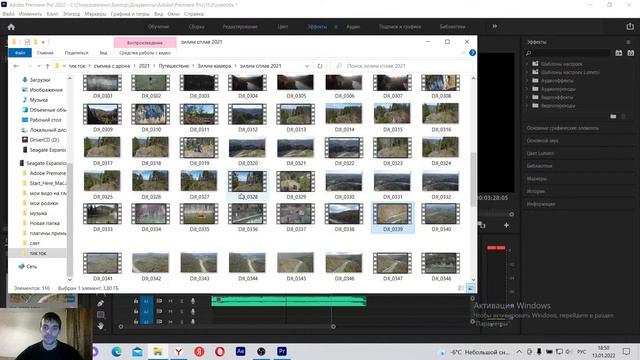Open Explorer blue Файл tab
The width and height of the screenshot is (640, 360).
tap(20, 53)
